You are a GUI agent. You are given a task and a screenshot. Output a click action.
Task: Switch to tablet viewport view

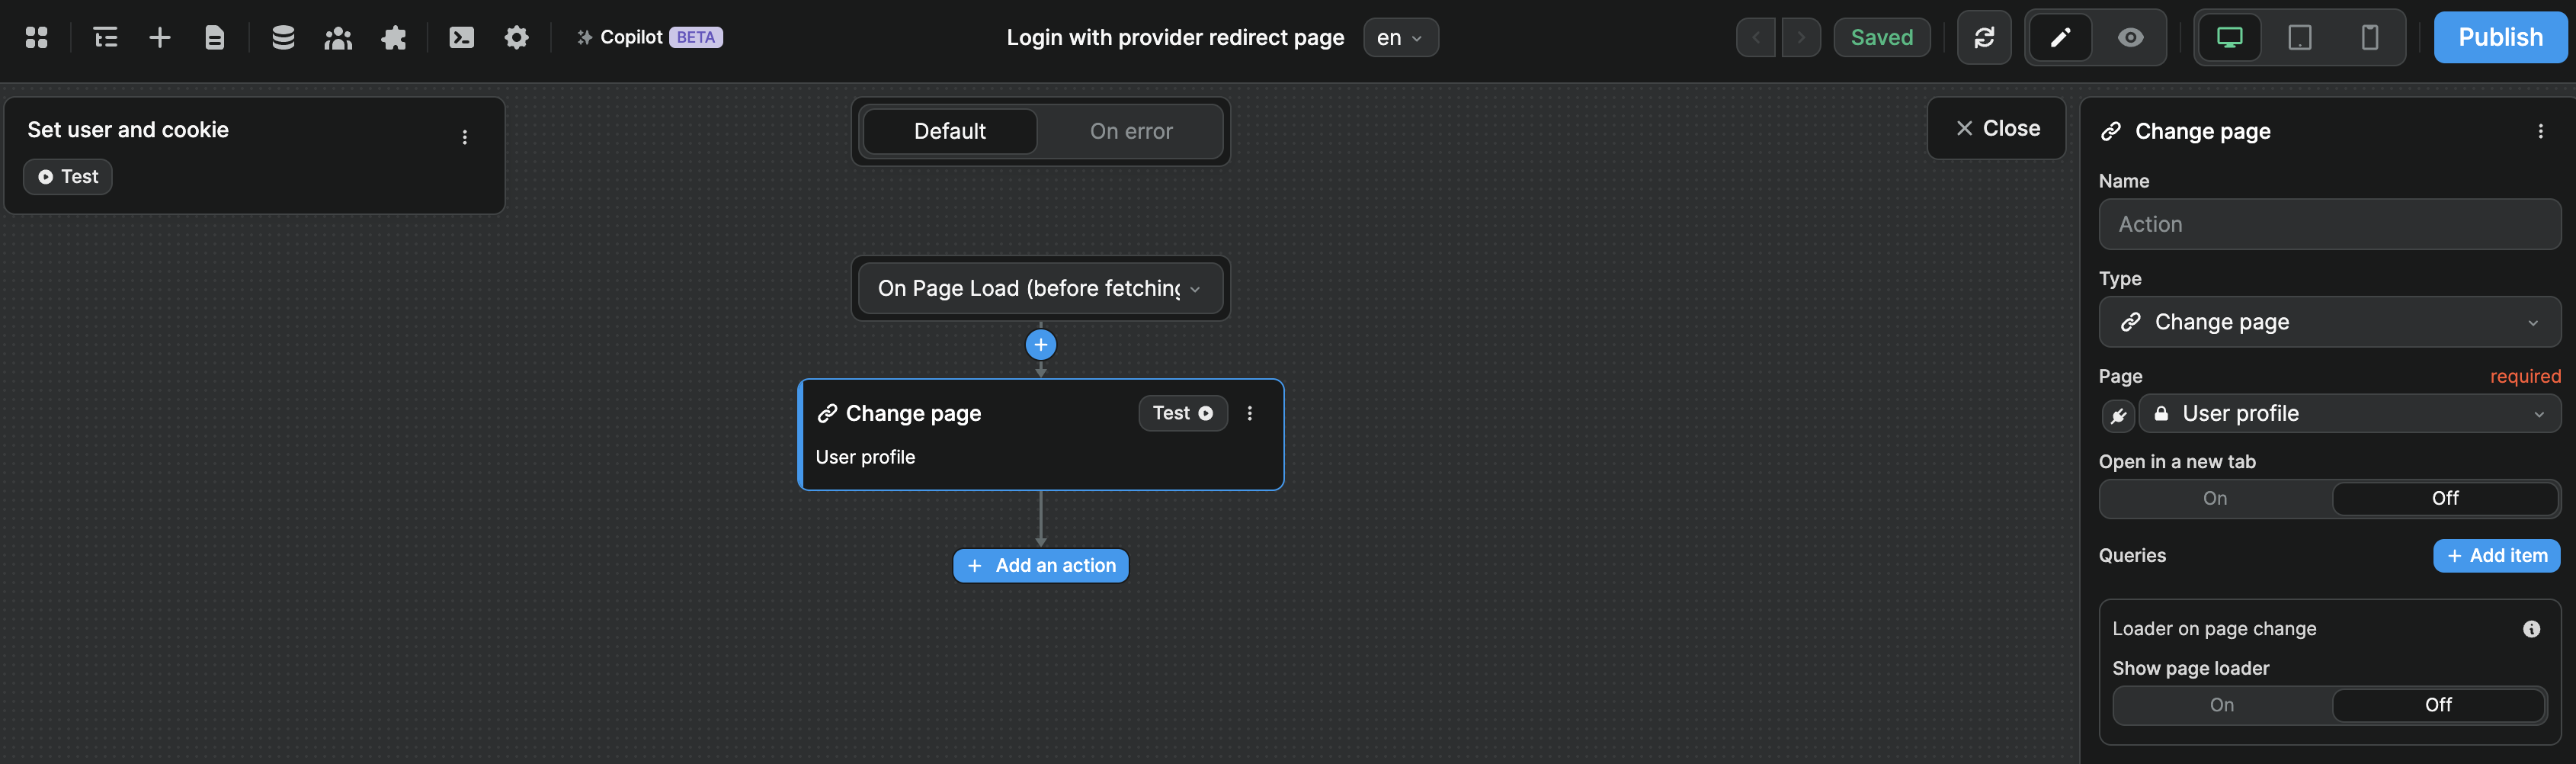point(2299,37)
